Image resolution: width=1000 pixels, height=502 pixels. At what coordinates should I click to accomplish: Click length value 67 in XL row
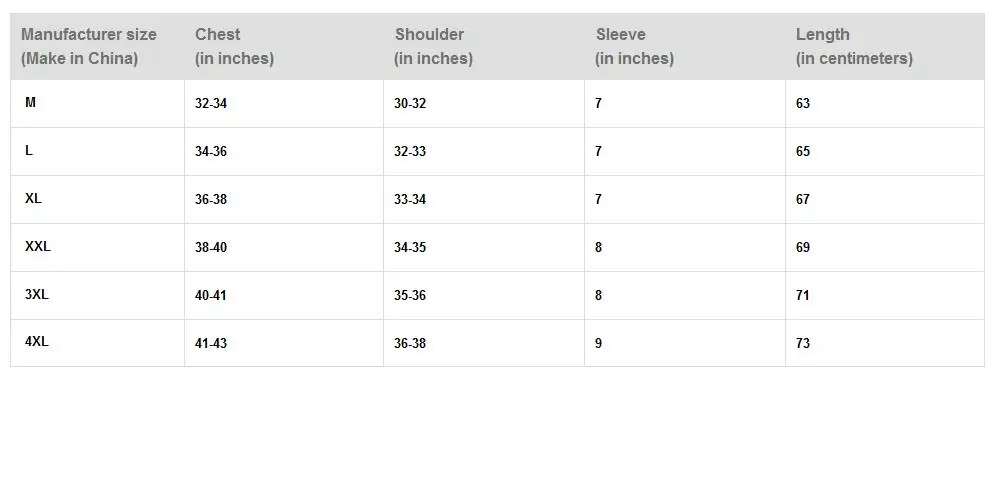(803, 200)
